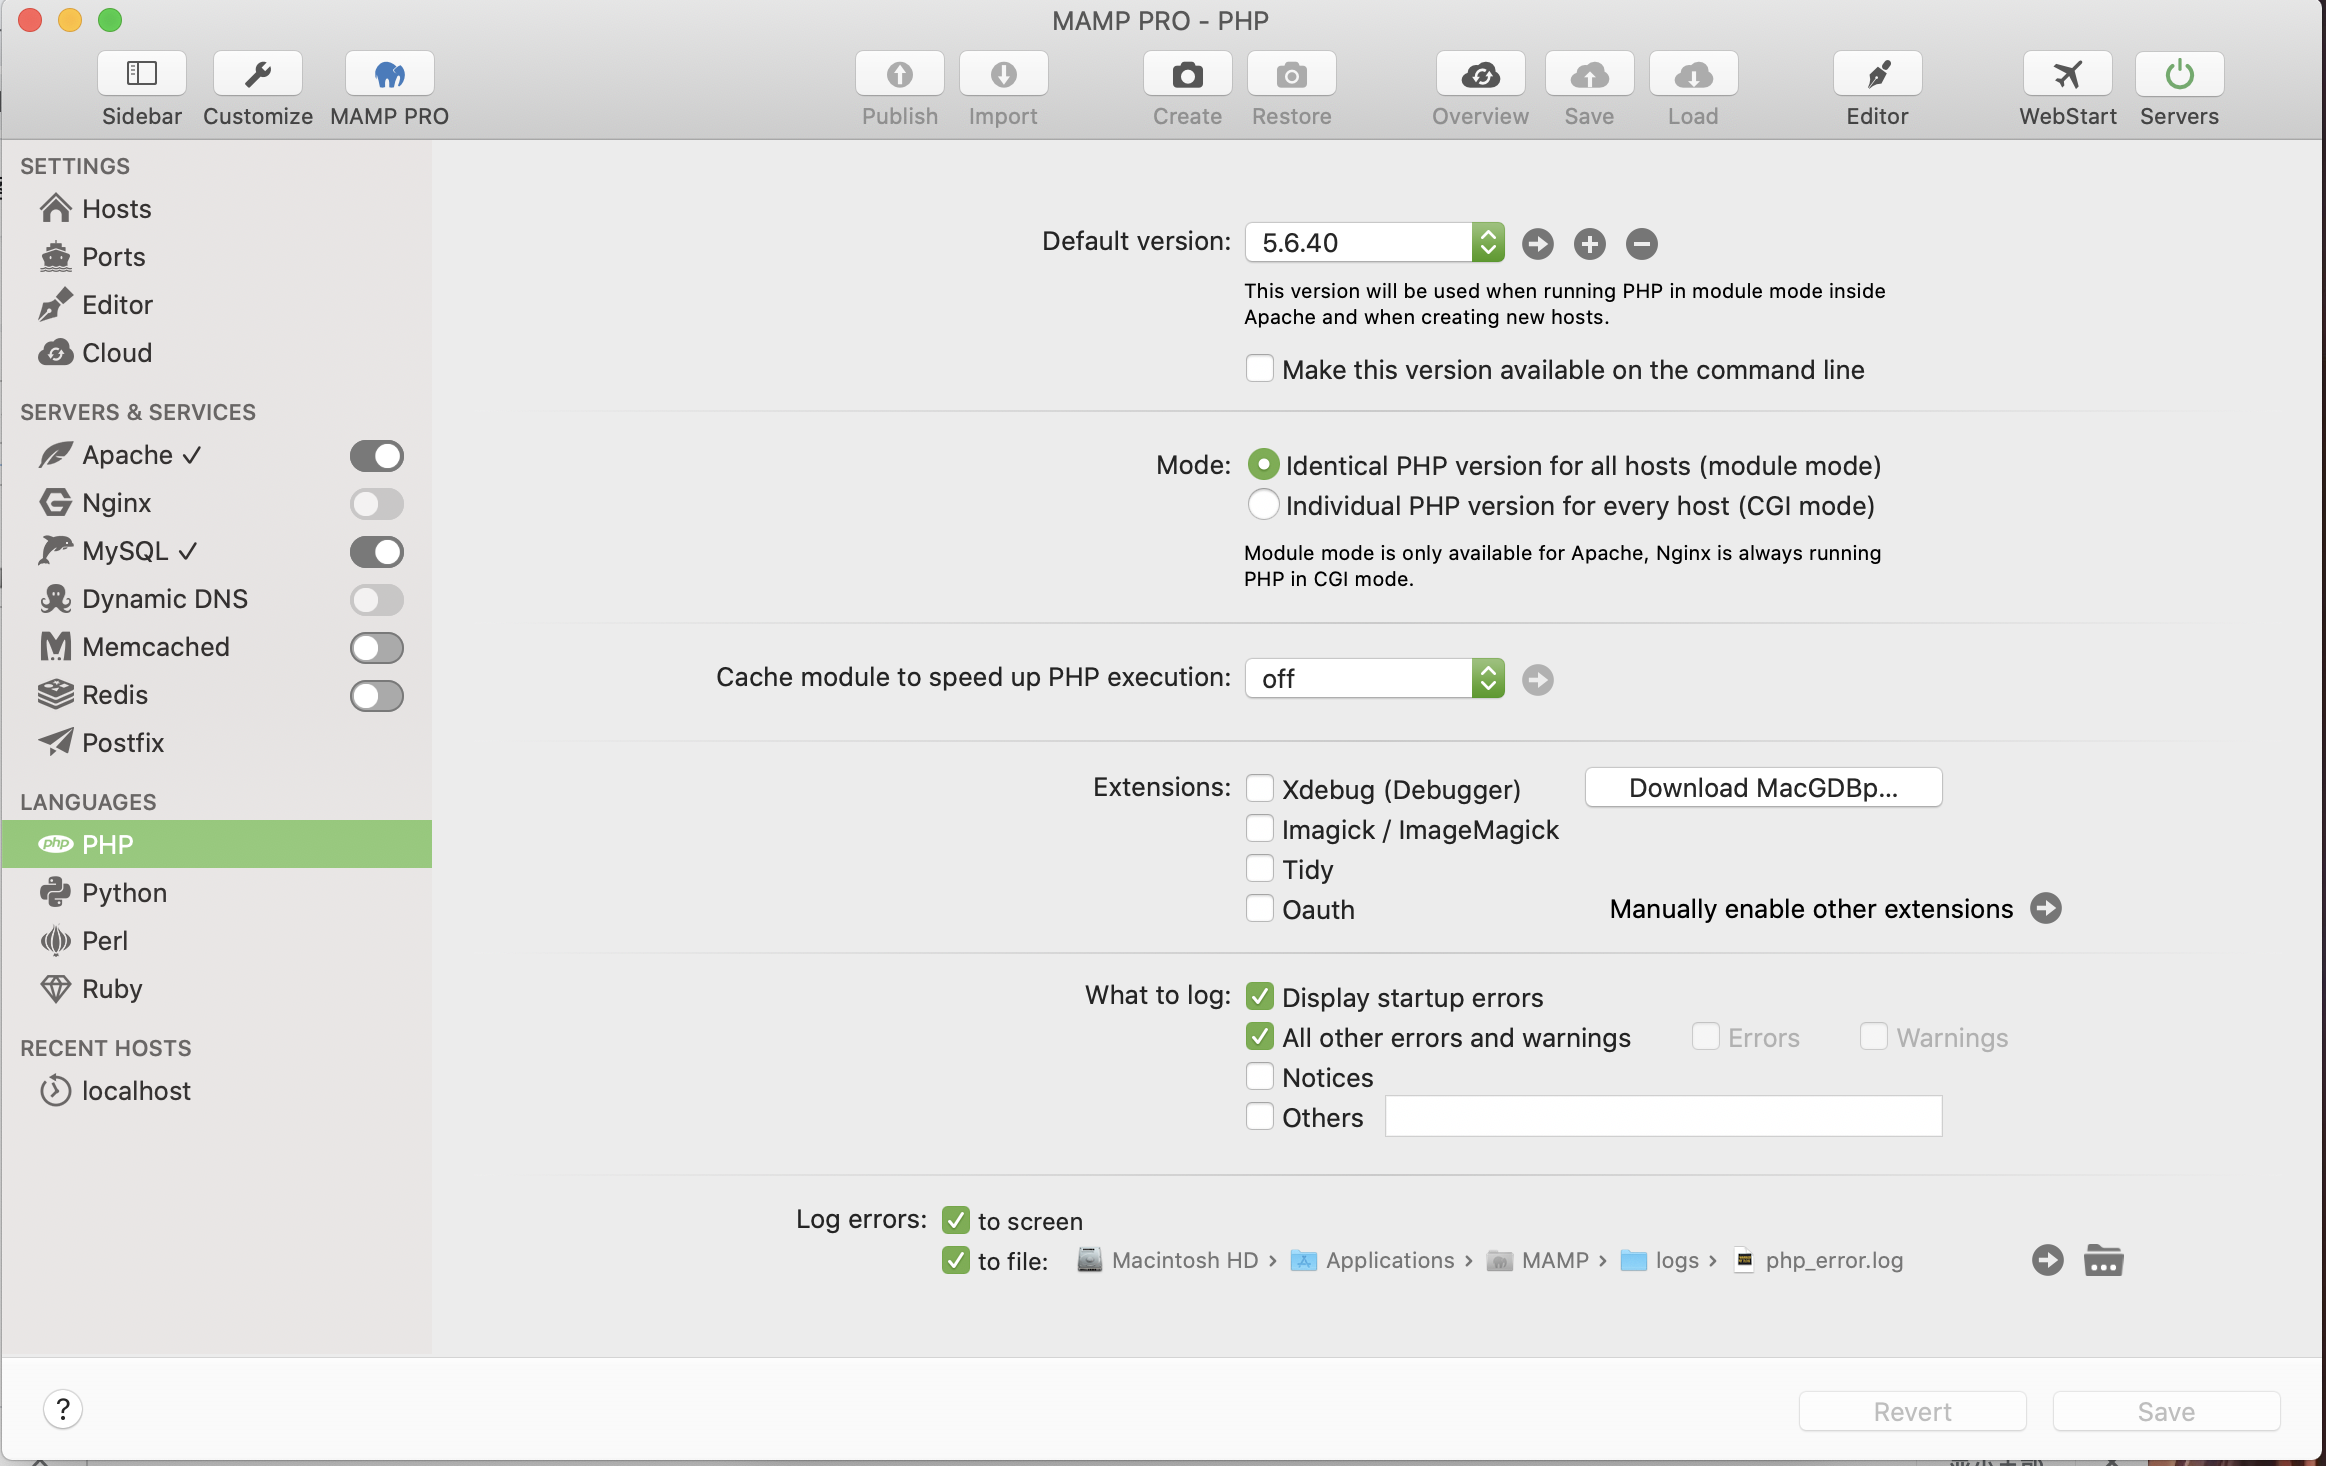Viewport: 2326px width, 1466px height.
Task: Enable the Nginx switch
Action: pos(377,504)
